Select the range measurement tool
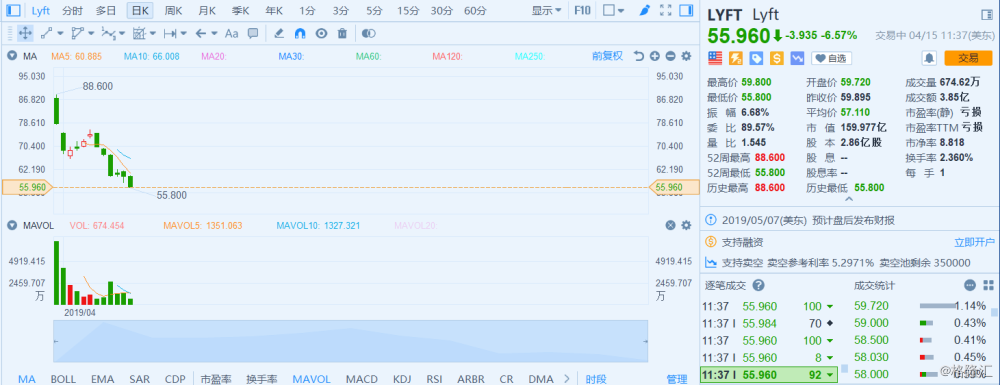Image resolution: width=1000 pixels, height=385 pixels. tap(170, 33)
